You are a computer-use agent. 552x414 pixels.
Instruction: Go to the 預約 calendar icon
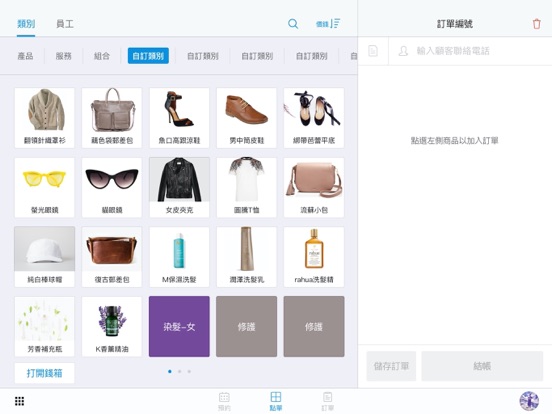(224, 401)
